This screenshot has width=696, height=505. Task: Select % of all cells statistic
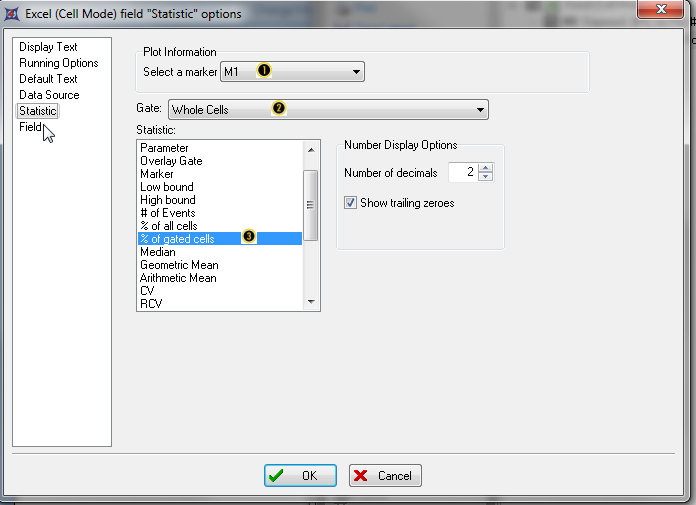point(220,226)
